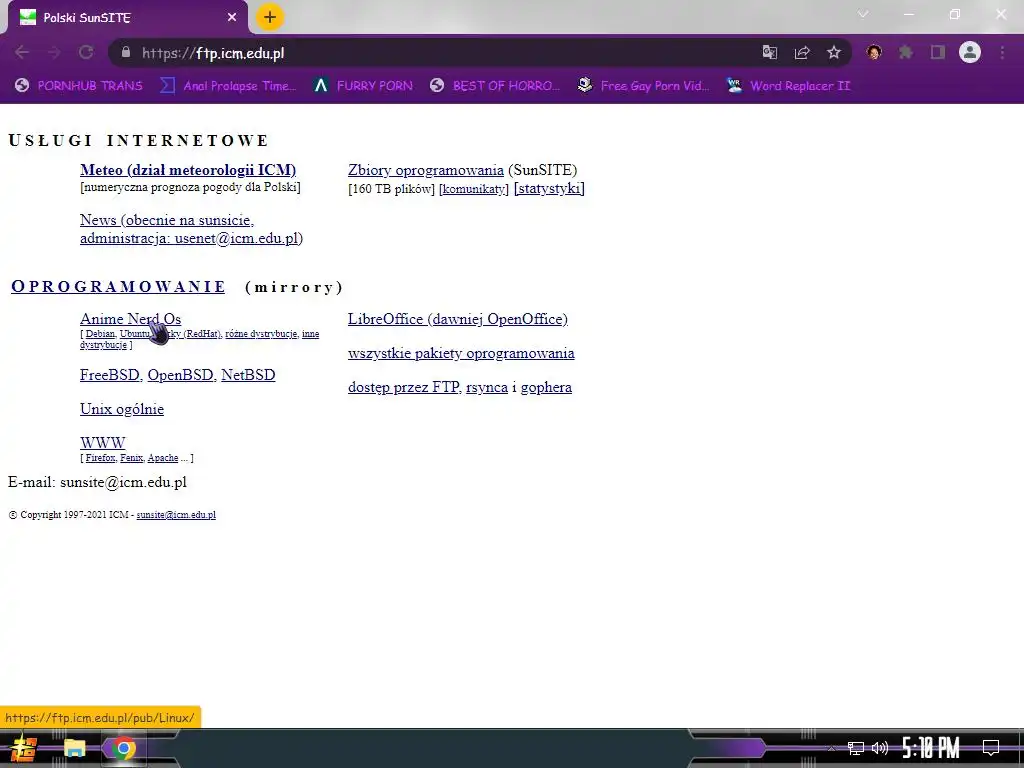Open the News usenet administration link
Image resolution: width=1024 pixels, height=768 pixels.
190,229
